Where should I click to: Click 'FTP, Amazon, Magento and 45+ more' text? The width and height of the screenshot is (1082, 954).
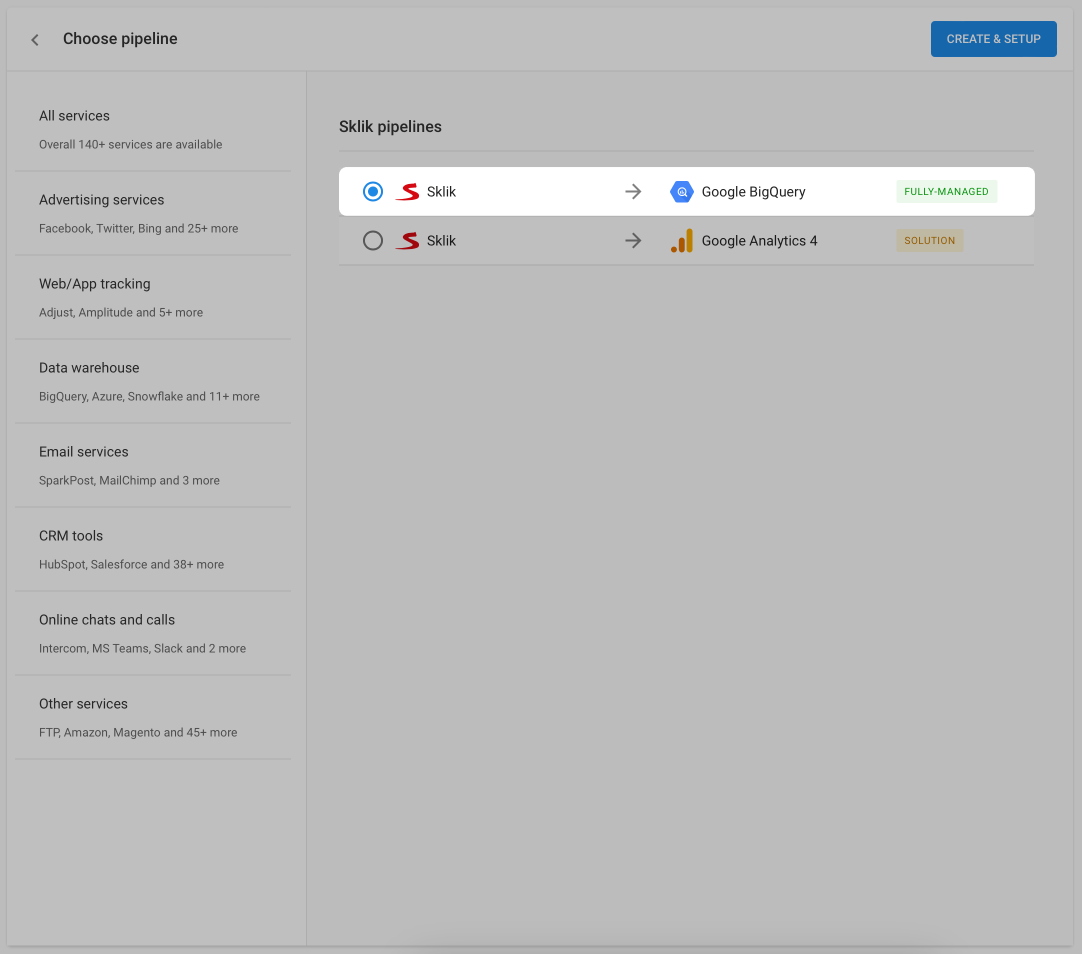pos(138,733)
